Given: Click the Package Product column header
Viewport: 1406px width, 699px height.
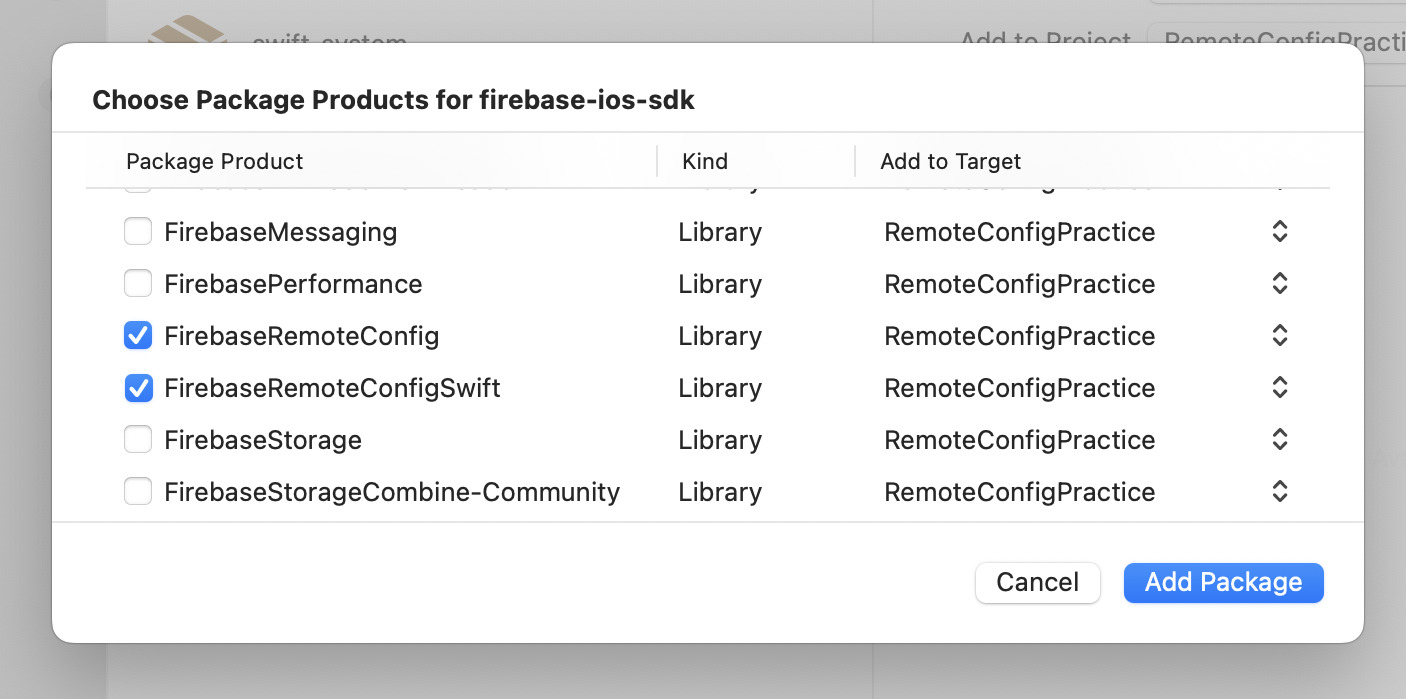Looking at the screenshot, I should pyautogui.click(x=214, y=161).
